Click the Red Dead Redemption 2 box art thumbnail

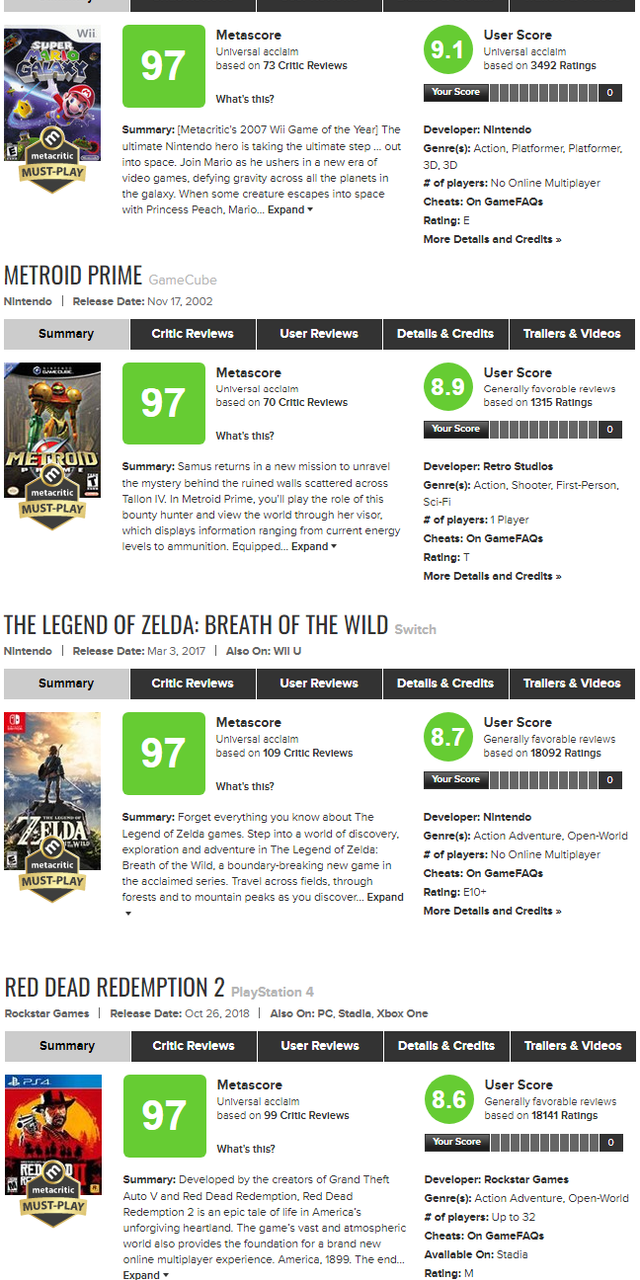click(x=52, y=1130)
